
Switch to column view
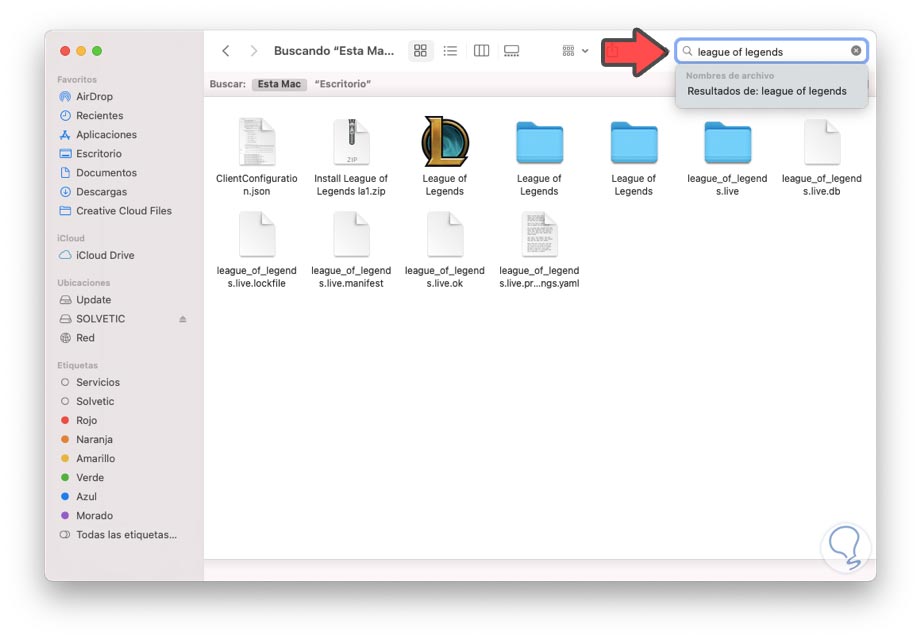[x=481, y=51]
